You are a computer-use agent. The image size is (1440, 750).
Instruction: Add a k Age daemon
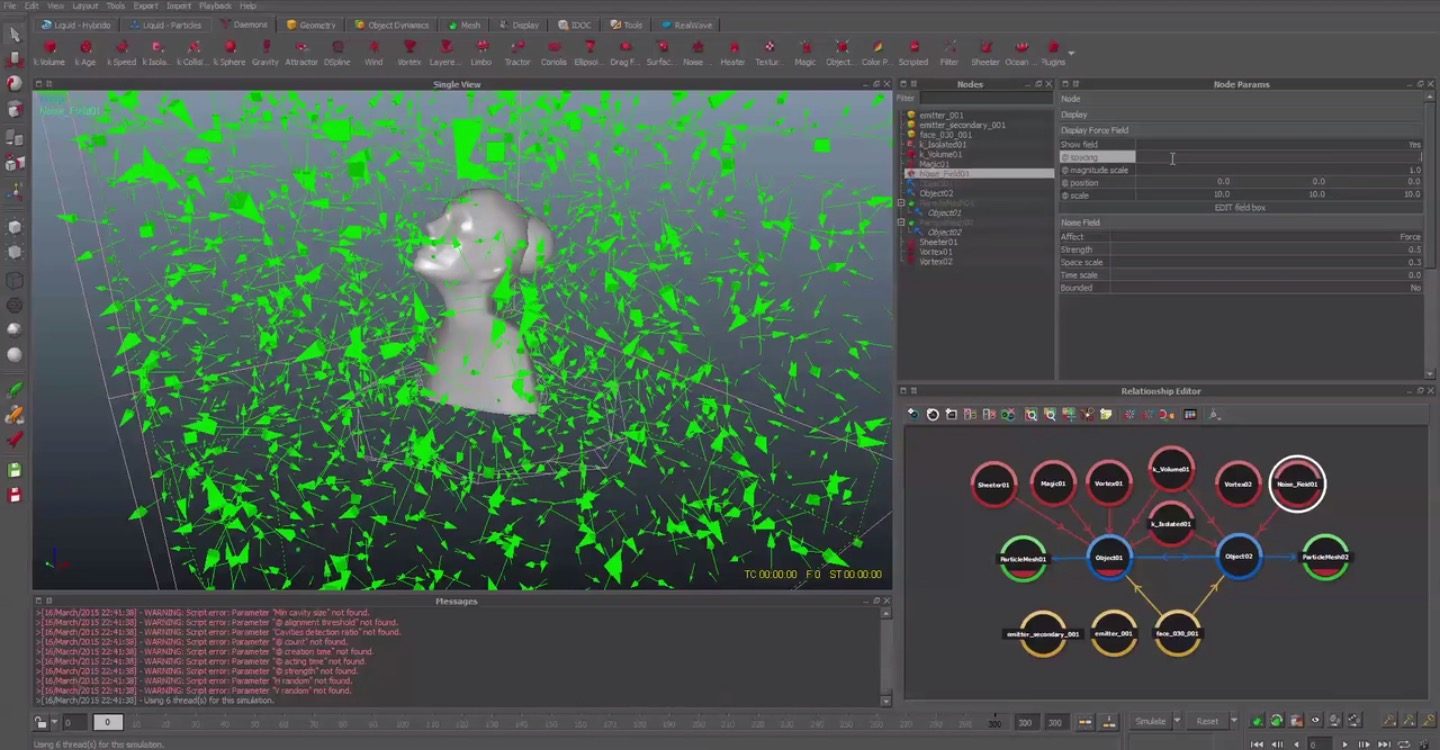coord(85,52)
